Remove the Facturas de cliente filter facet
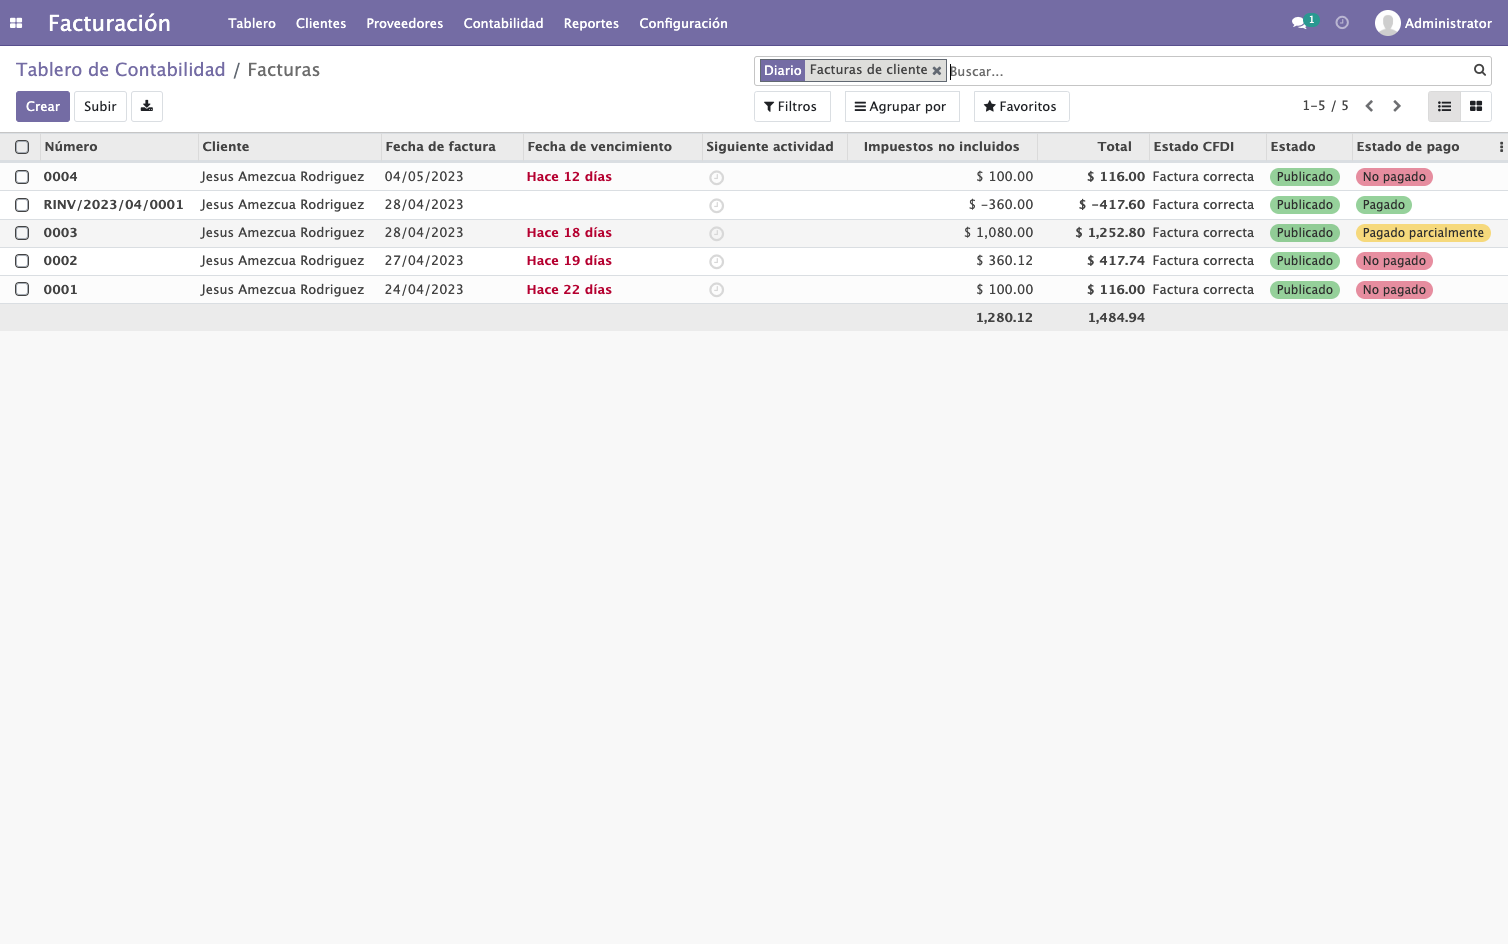 coord(937,71)
